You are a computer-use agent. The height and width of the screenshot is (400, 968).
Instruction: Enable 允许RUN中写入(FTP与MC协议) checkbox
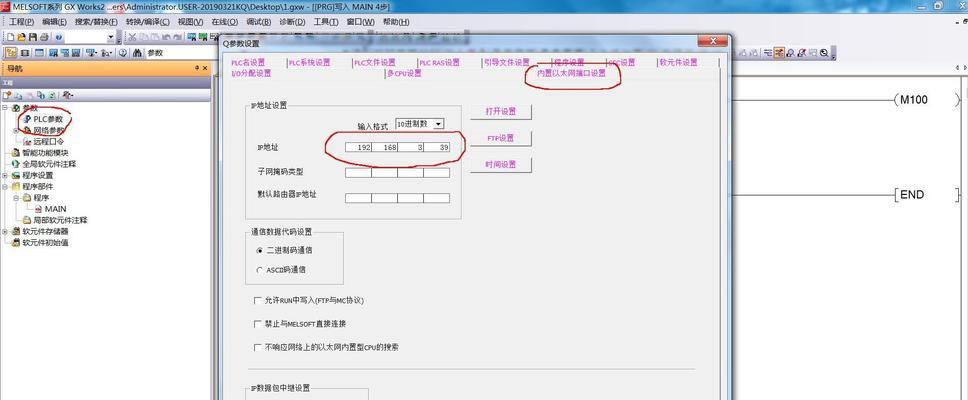258,301
